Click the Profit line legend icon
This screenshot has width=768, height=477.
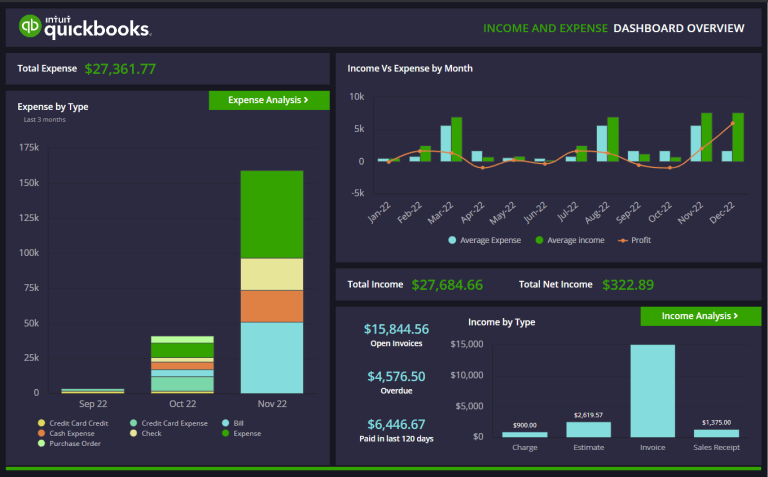623,240
